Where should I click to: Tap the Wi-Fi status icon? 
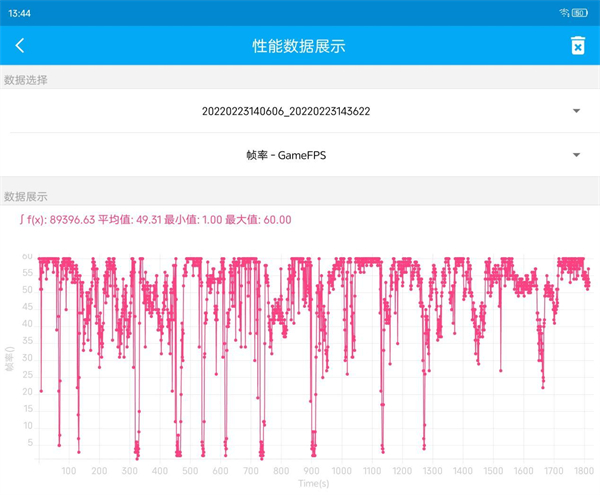coord(565,11)
